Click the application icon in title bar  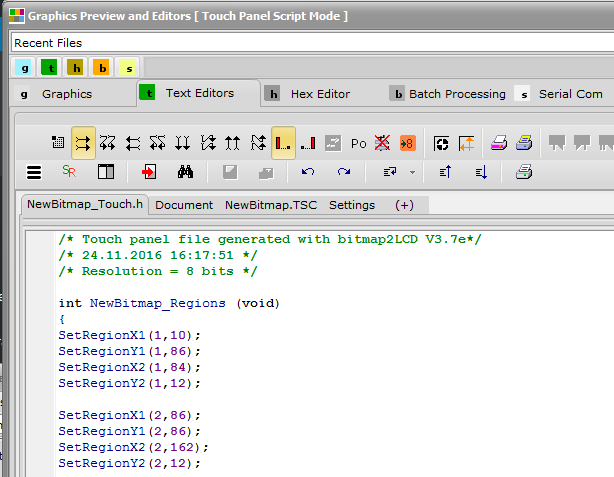pyautogui.click(x=17, y=16)
